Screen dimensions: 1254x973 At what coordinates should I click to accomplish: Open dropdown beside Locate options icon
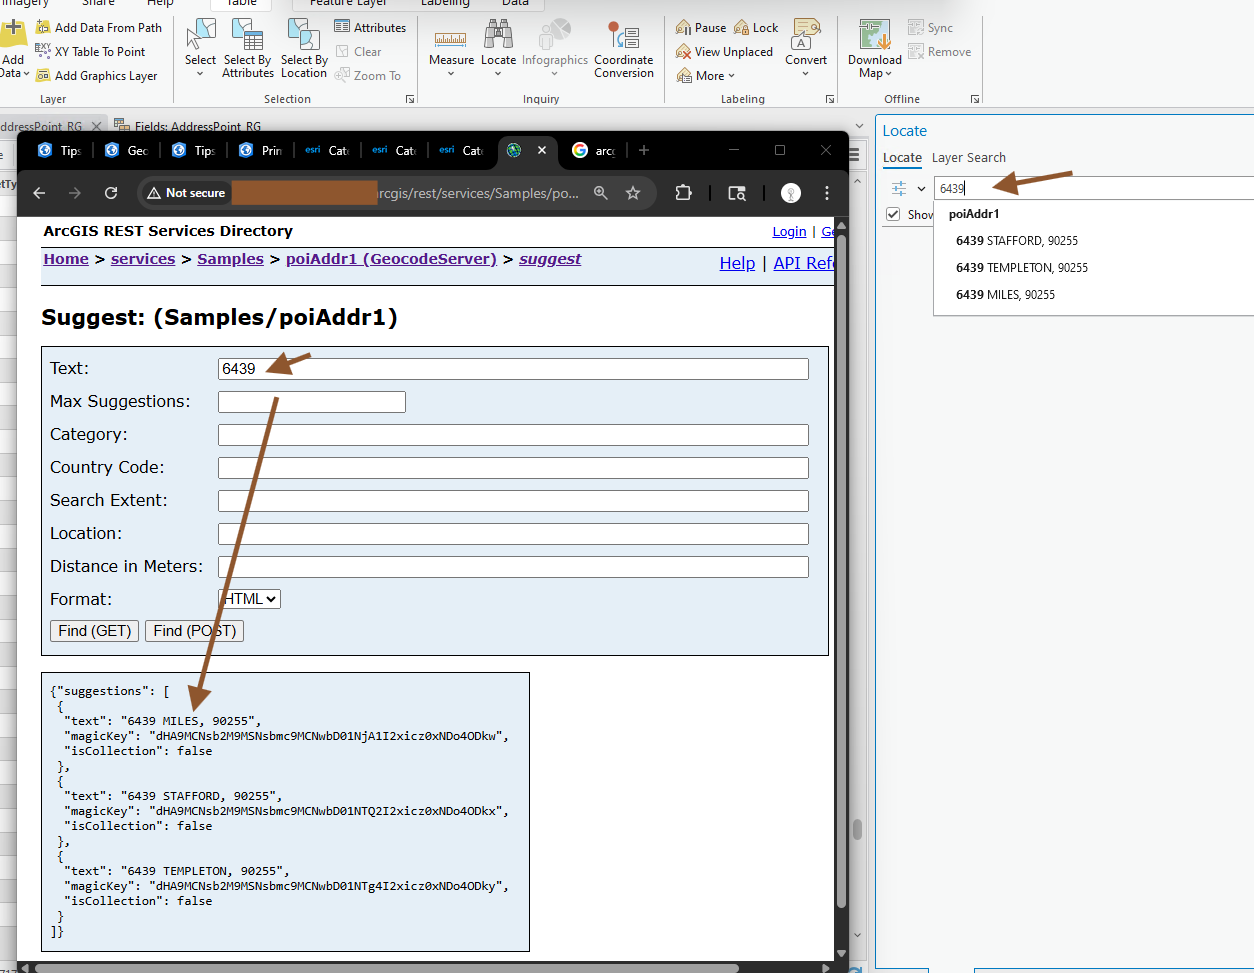click(921, 188)
